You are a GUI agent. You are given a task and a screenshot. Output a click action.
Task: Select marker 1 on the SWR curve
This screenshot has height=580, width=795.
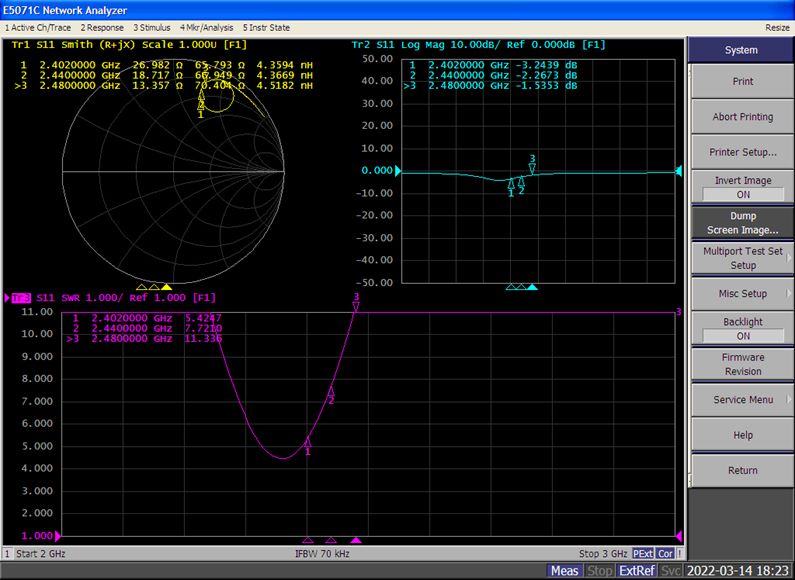pos(307,446)
